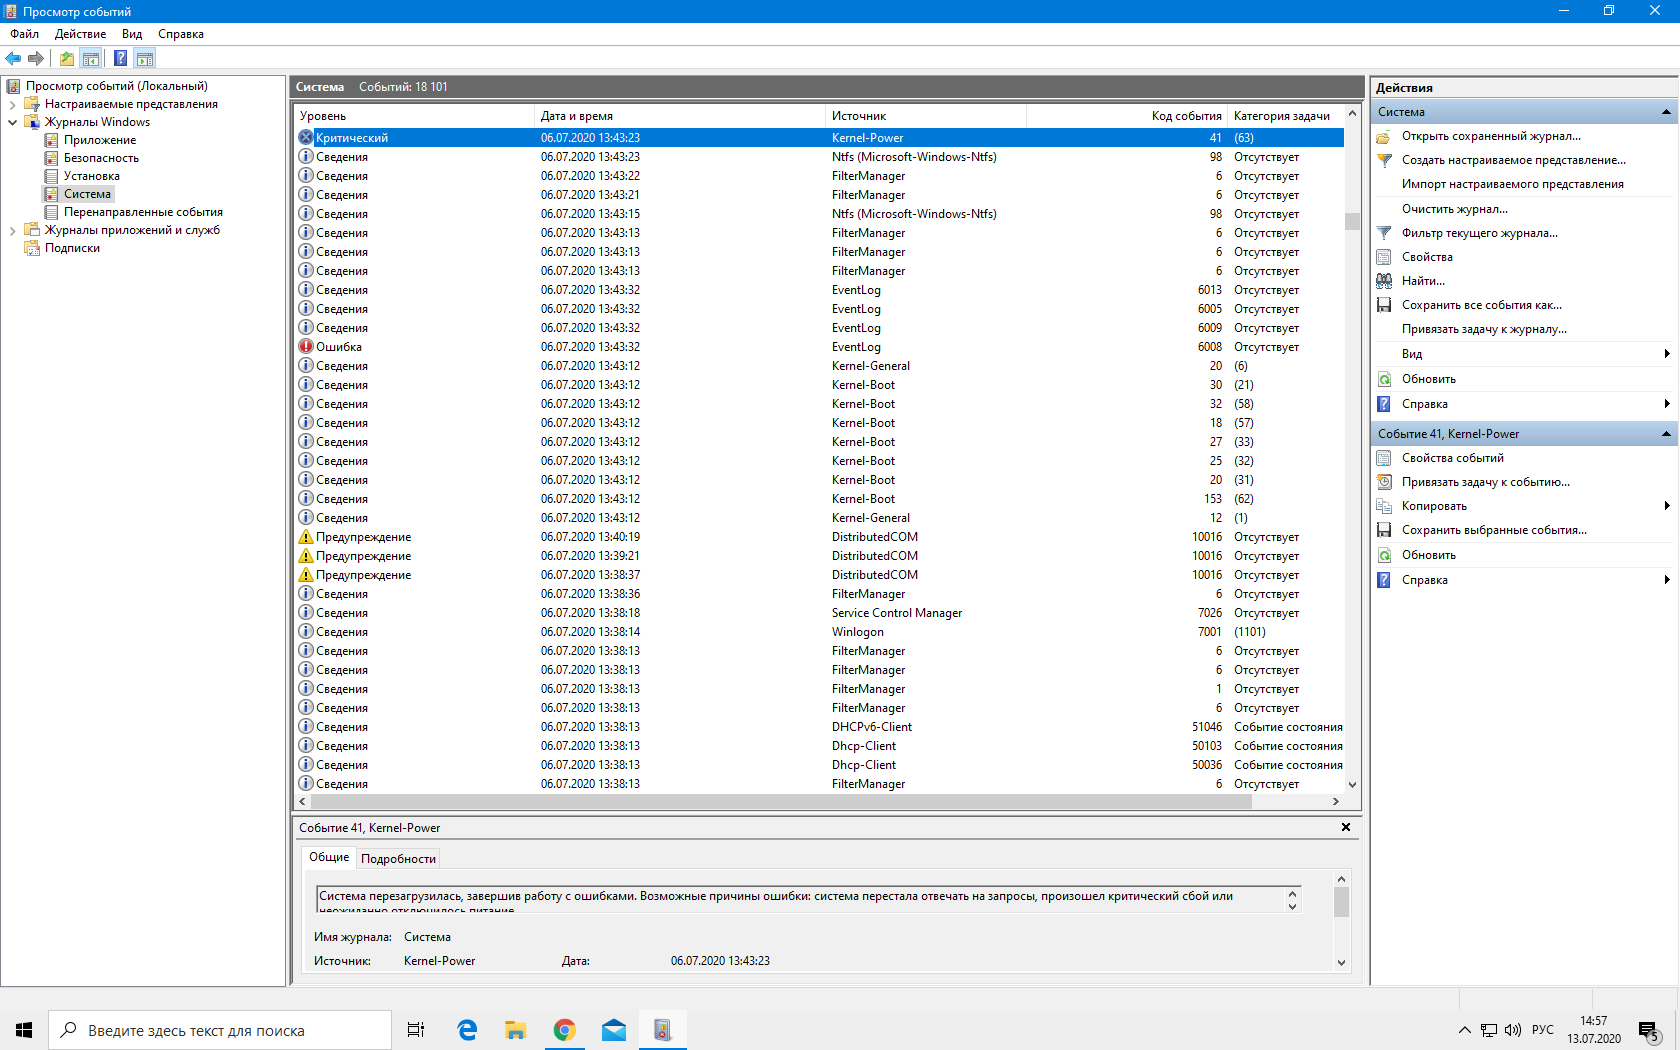Collapse the Событие 41, Kernel-Power actions section
Viewport: 1680px width, 1050px height.
click(1666, 434)
